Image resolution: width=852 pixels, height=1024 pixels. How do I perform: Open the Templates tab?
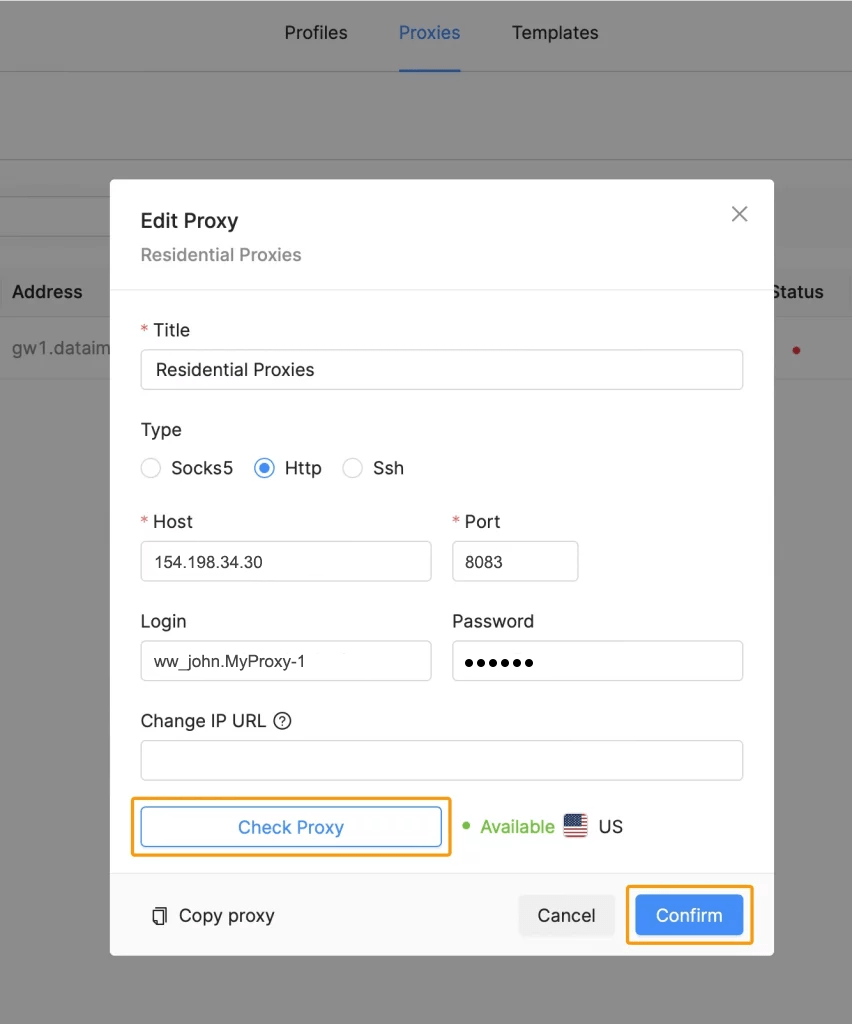pyautogui.click(x=555, y=33)
